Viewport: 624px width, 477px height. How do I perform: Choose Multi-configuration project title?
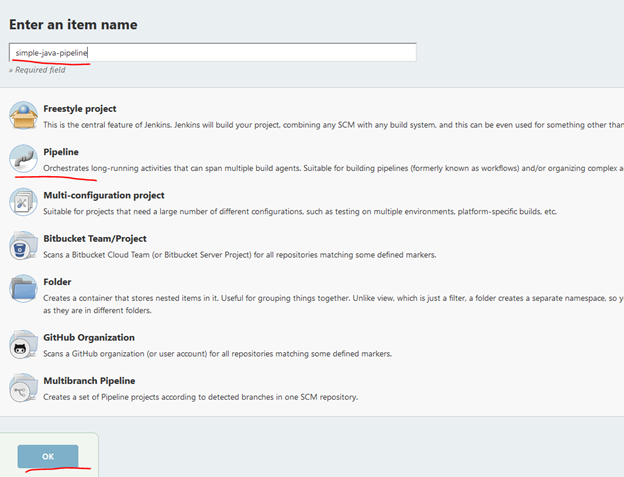(104, 195)
